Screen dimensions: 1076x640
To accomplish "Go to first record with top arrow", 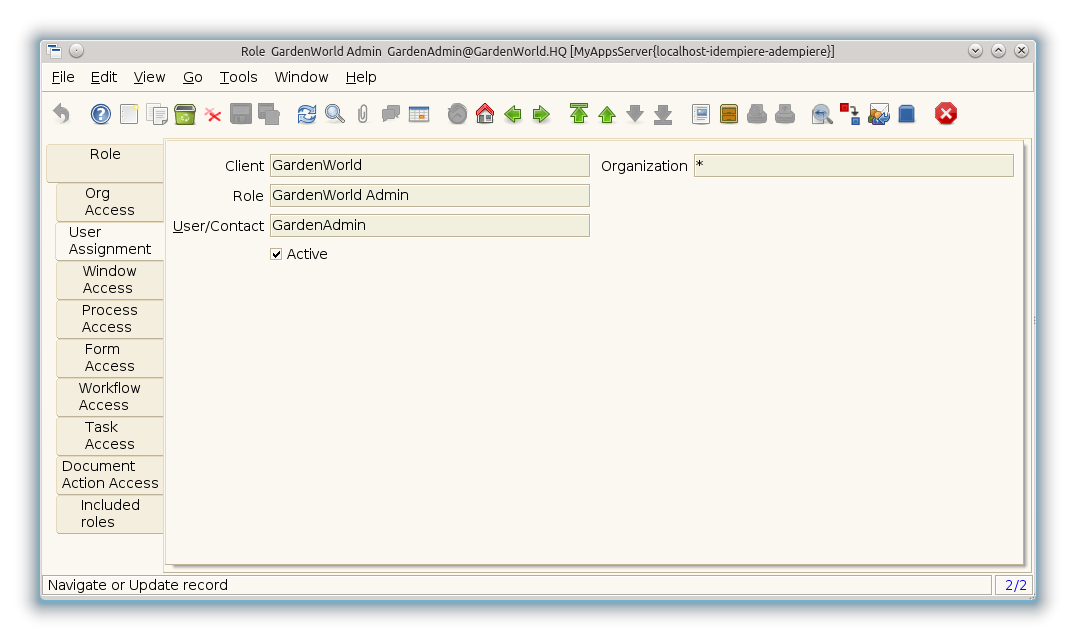I will click(579, 114).
